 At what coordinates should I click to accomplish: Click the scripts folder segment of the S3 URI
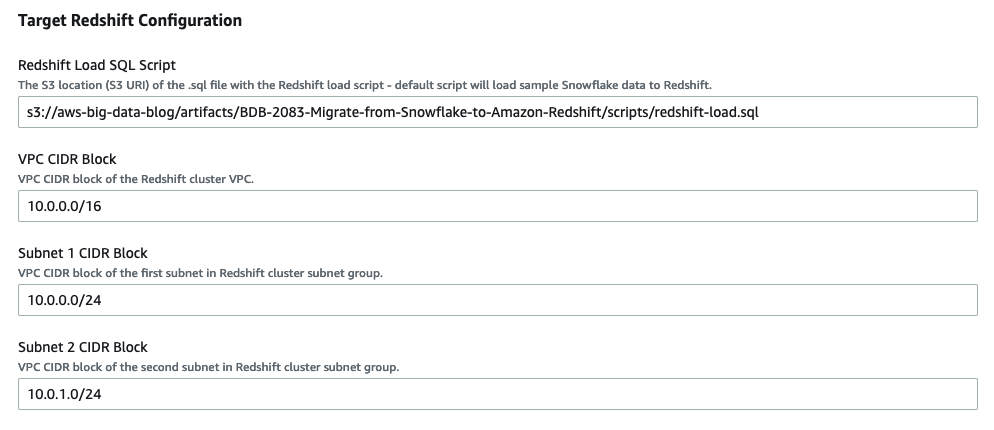coord(622,112)
